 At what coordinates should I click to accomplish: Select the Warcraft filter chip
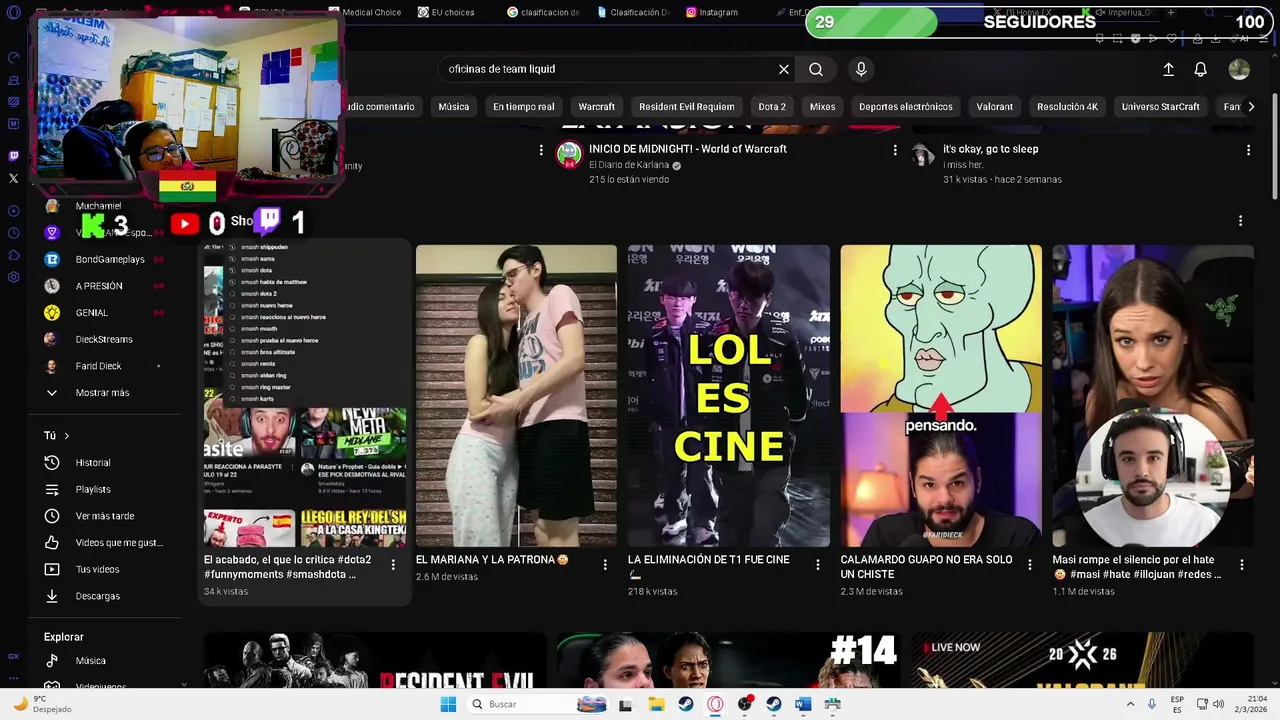(596, 107)
